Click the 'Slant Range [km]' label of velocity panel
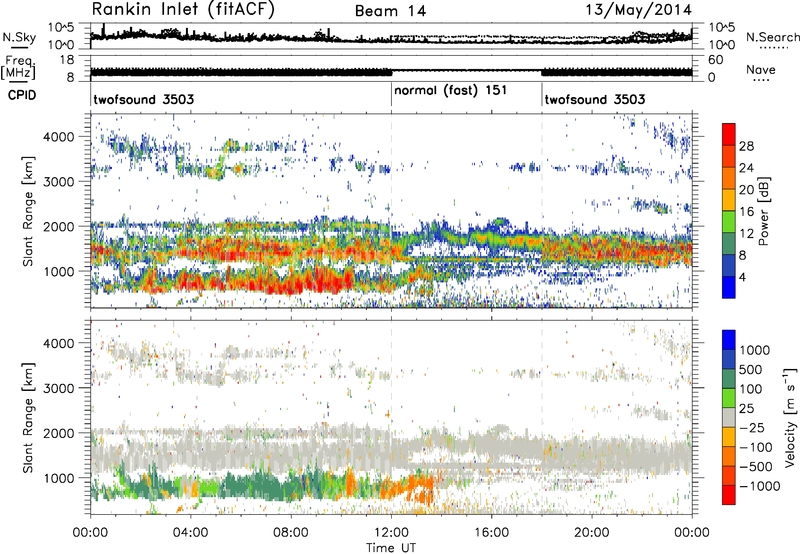The height and width of the screenshot is (554, 800). click(x=28, y=417)
